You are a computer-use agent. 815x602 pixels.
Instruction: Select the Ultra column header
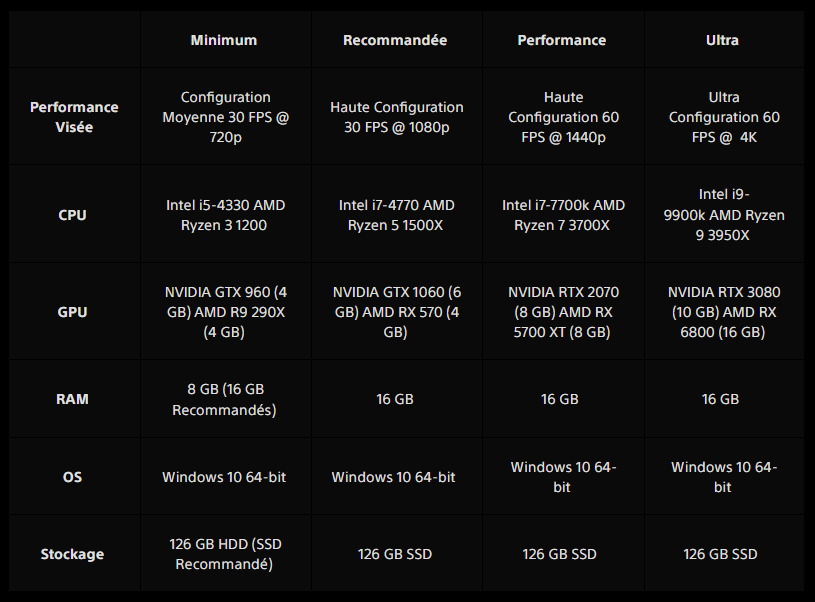723,40
